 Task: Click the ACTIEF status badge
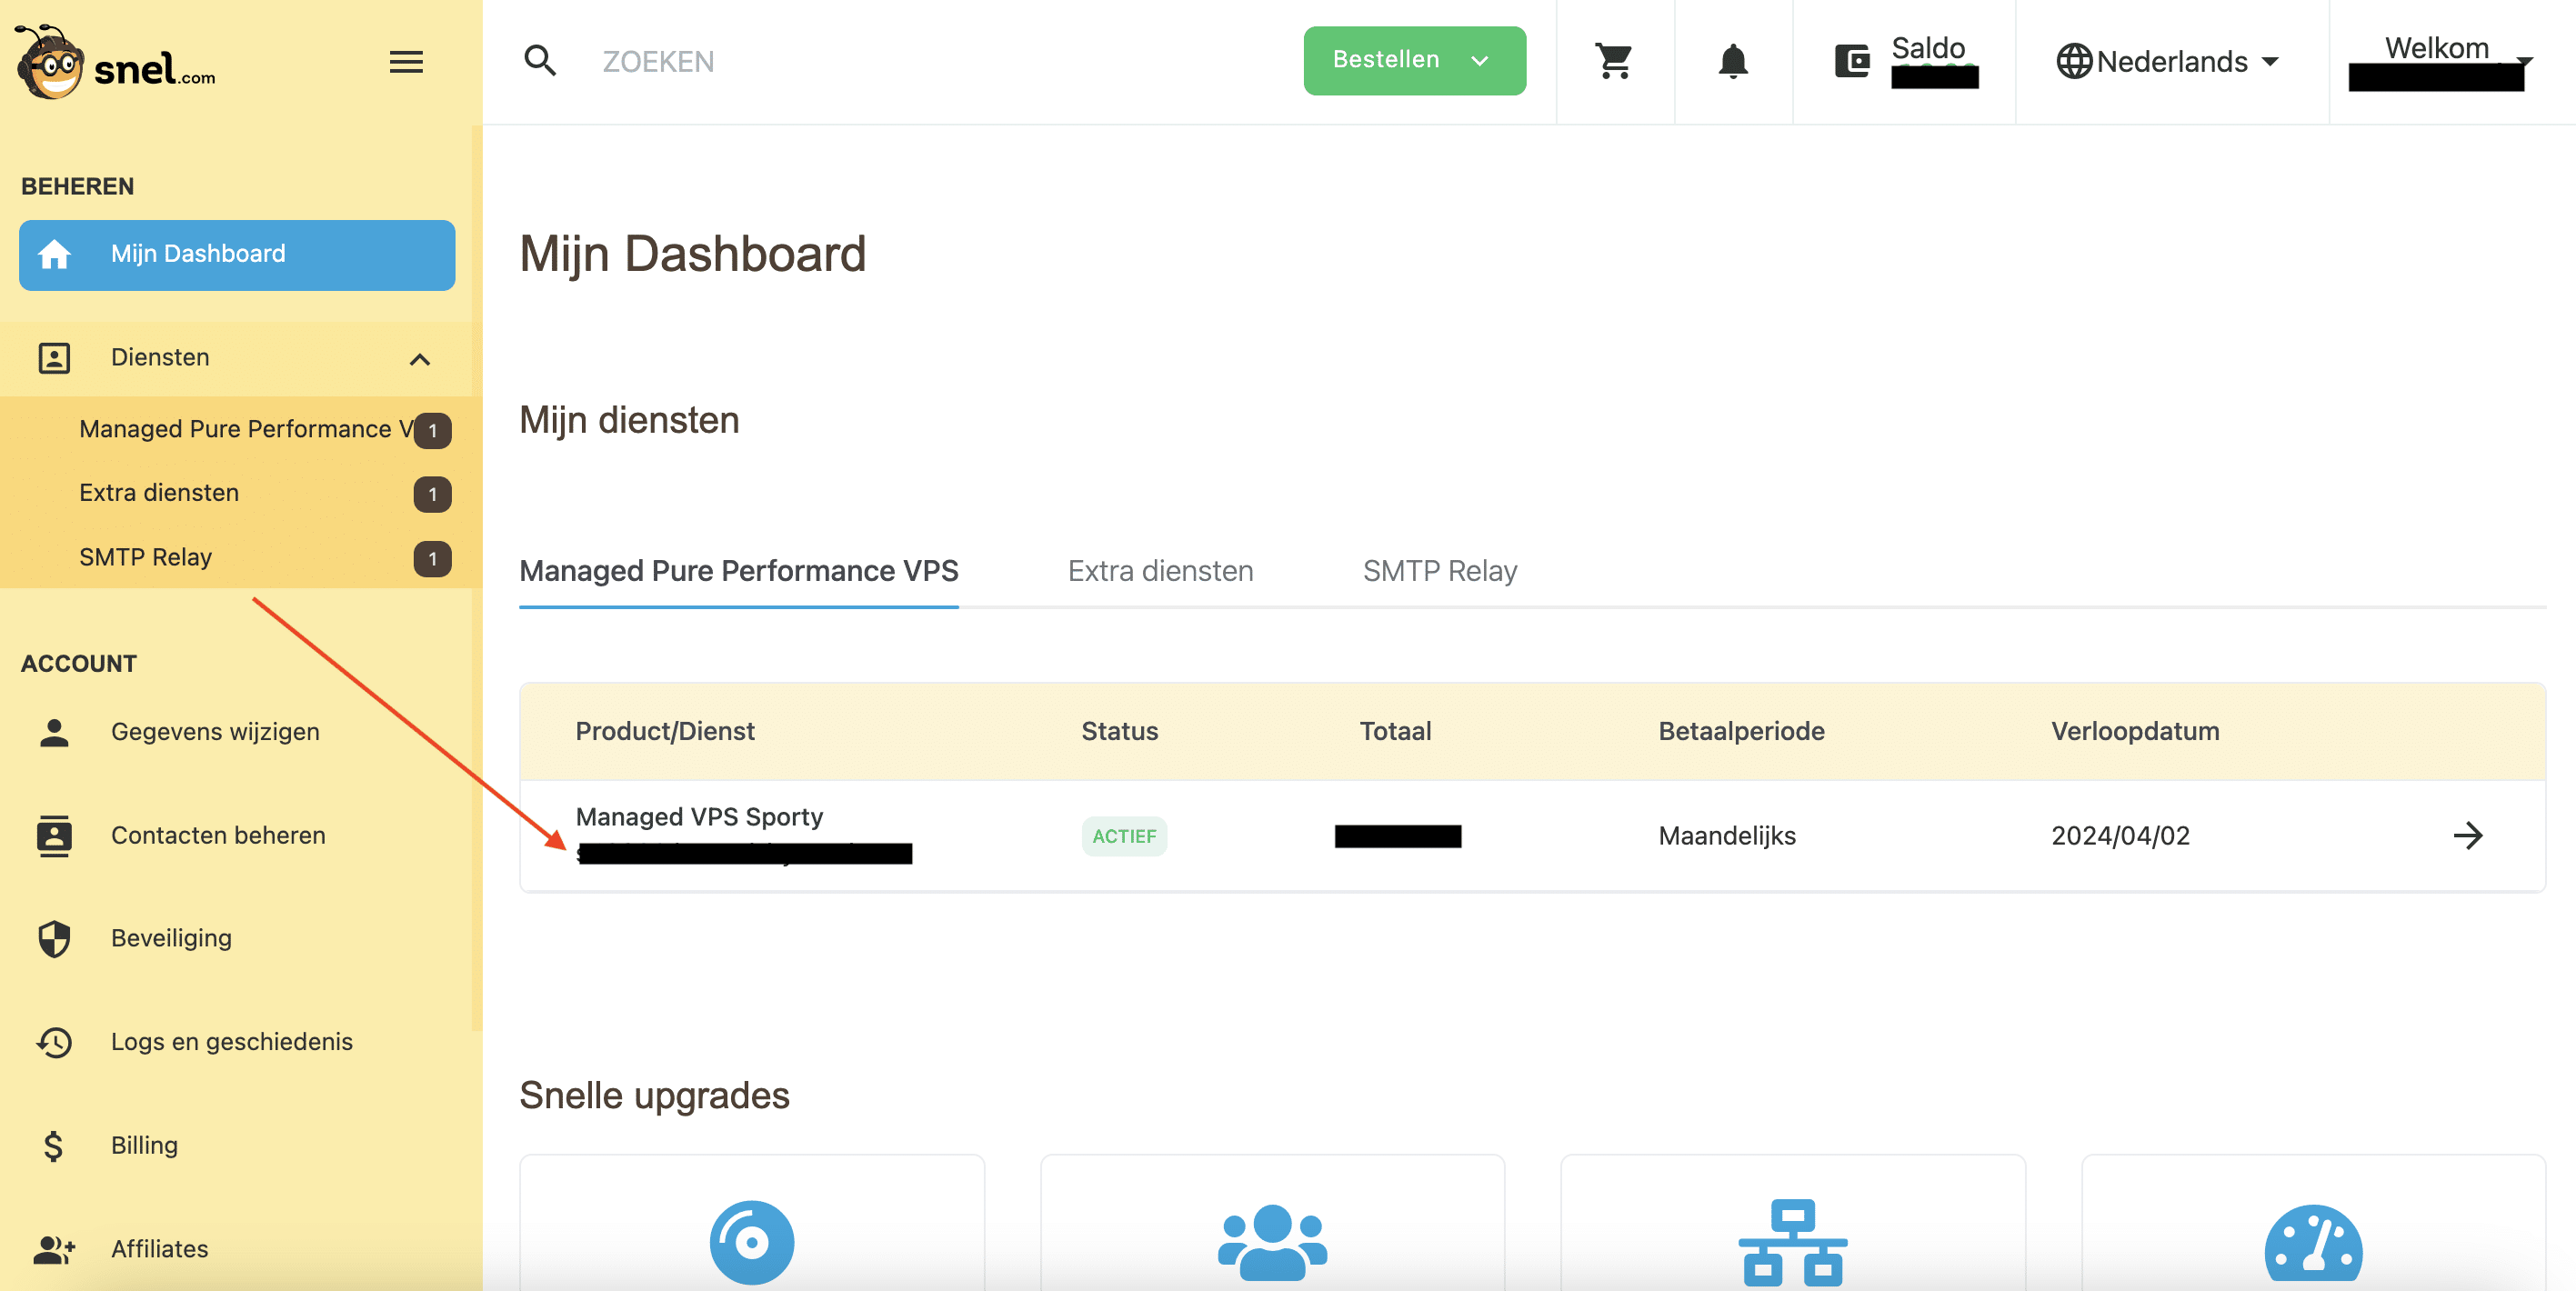tap(1124, 836)
